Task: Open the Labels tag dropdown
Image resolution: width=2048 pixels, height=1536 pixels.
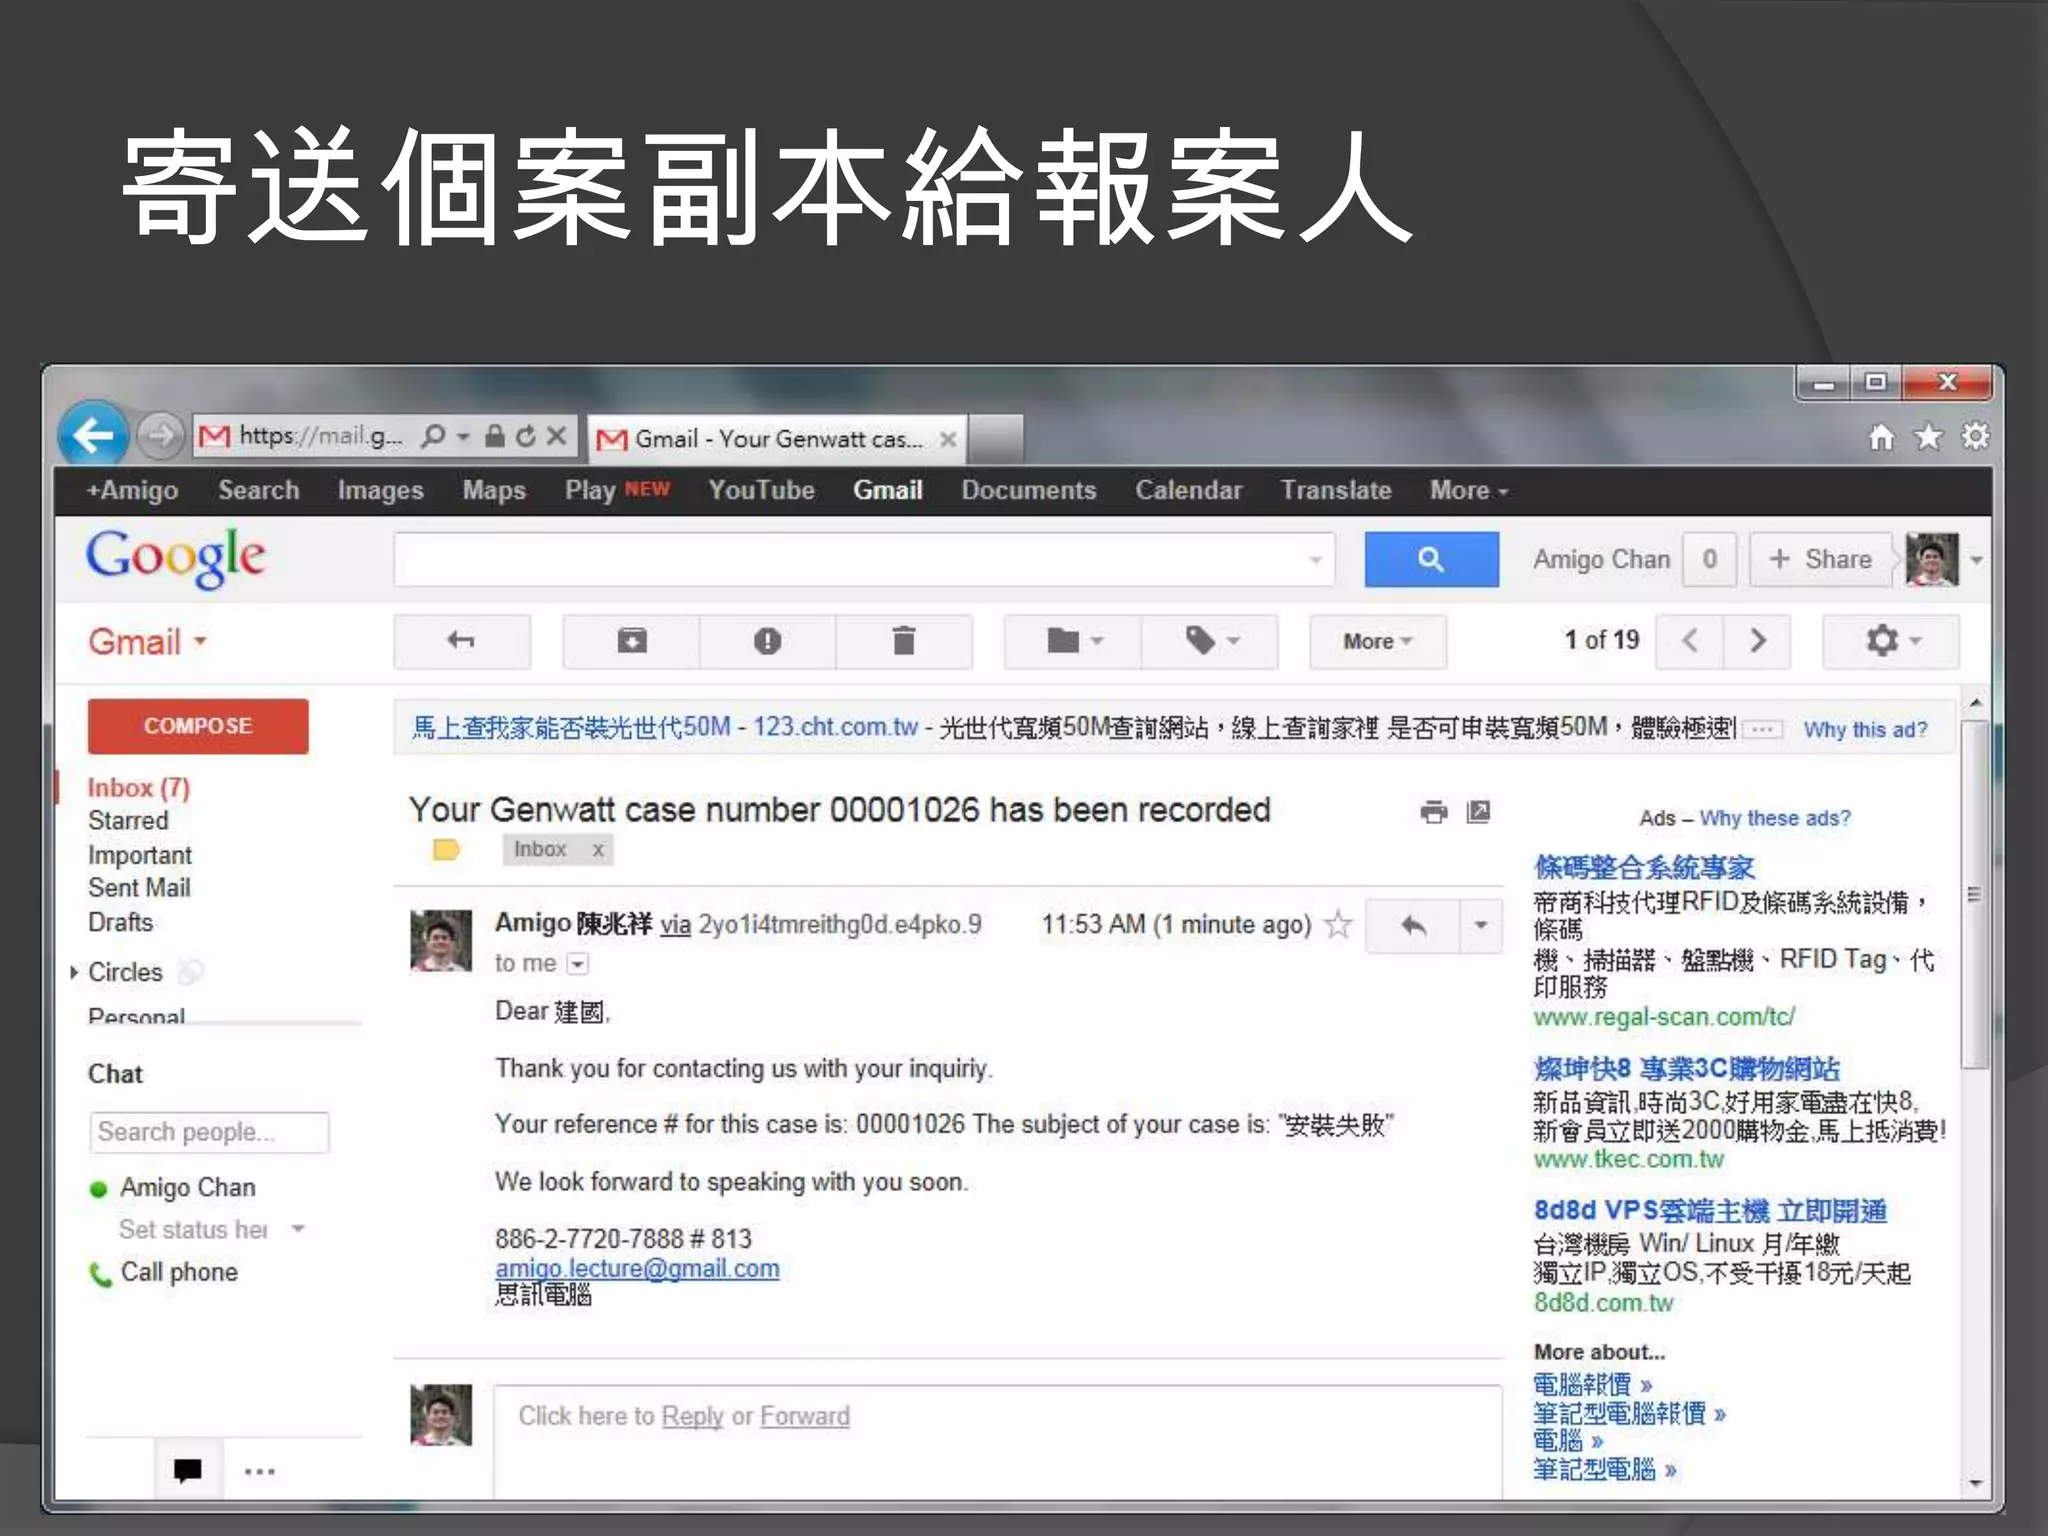Action: coord(1210,641)
